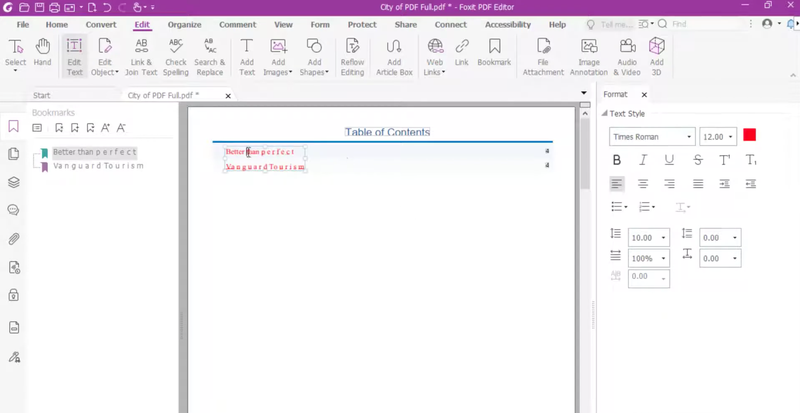800x413 pixels.
Task: Toggle Bold text style
Action: 617,160
